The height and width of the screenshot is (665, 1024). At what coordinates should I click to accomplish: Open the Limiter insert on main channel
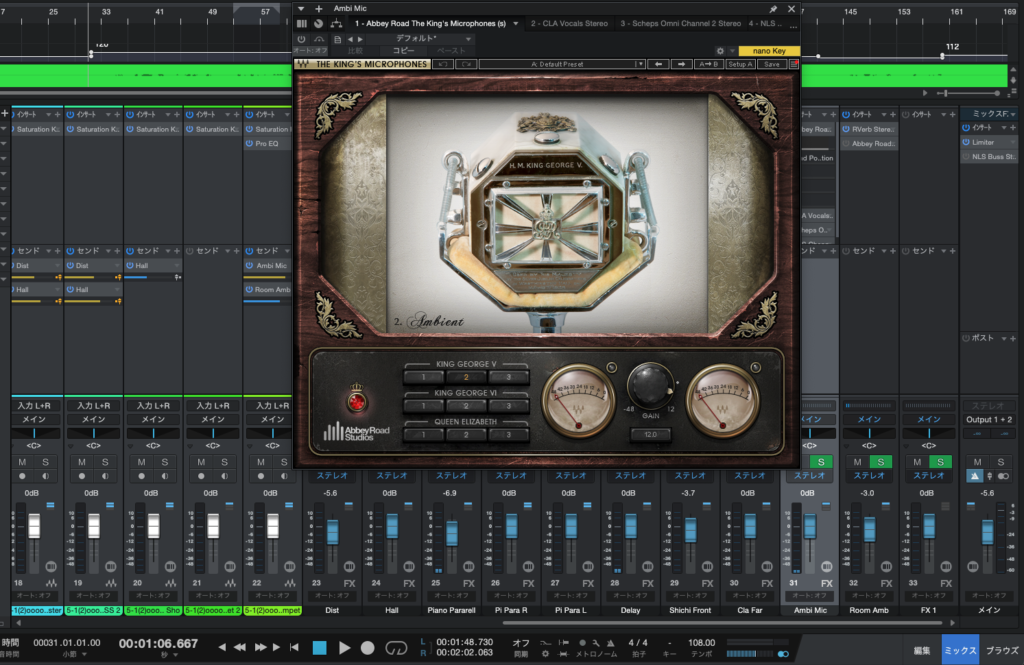(988, 142)
